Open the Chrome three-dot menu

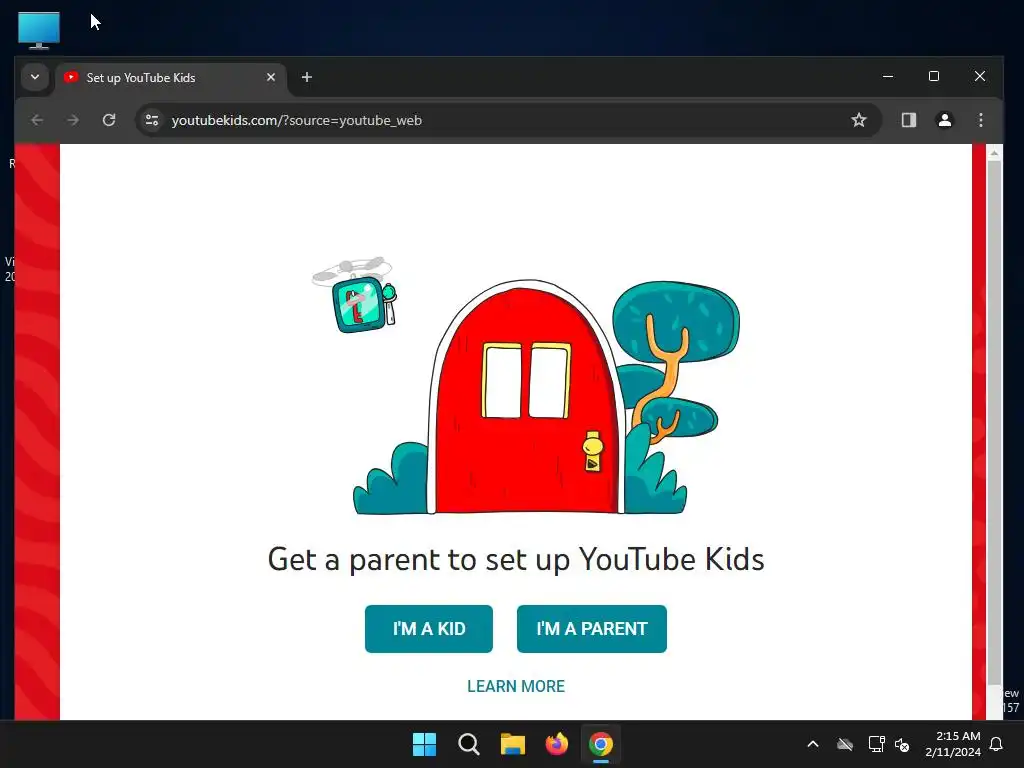point(980,120)
